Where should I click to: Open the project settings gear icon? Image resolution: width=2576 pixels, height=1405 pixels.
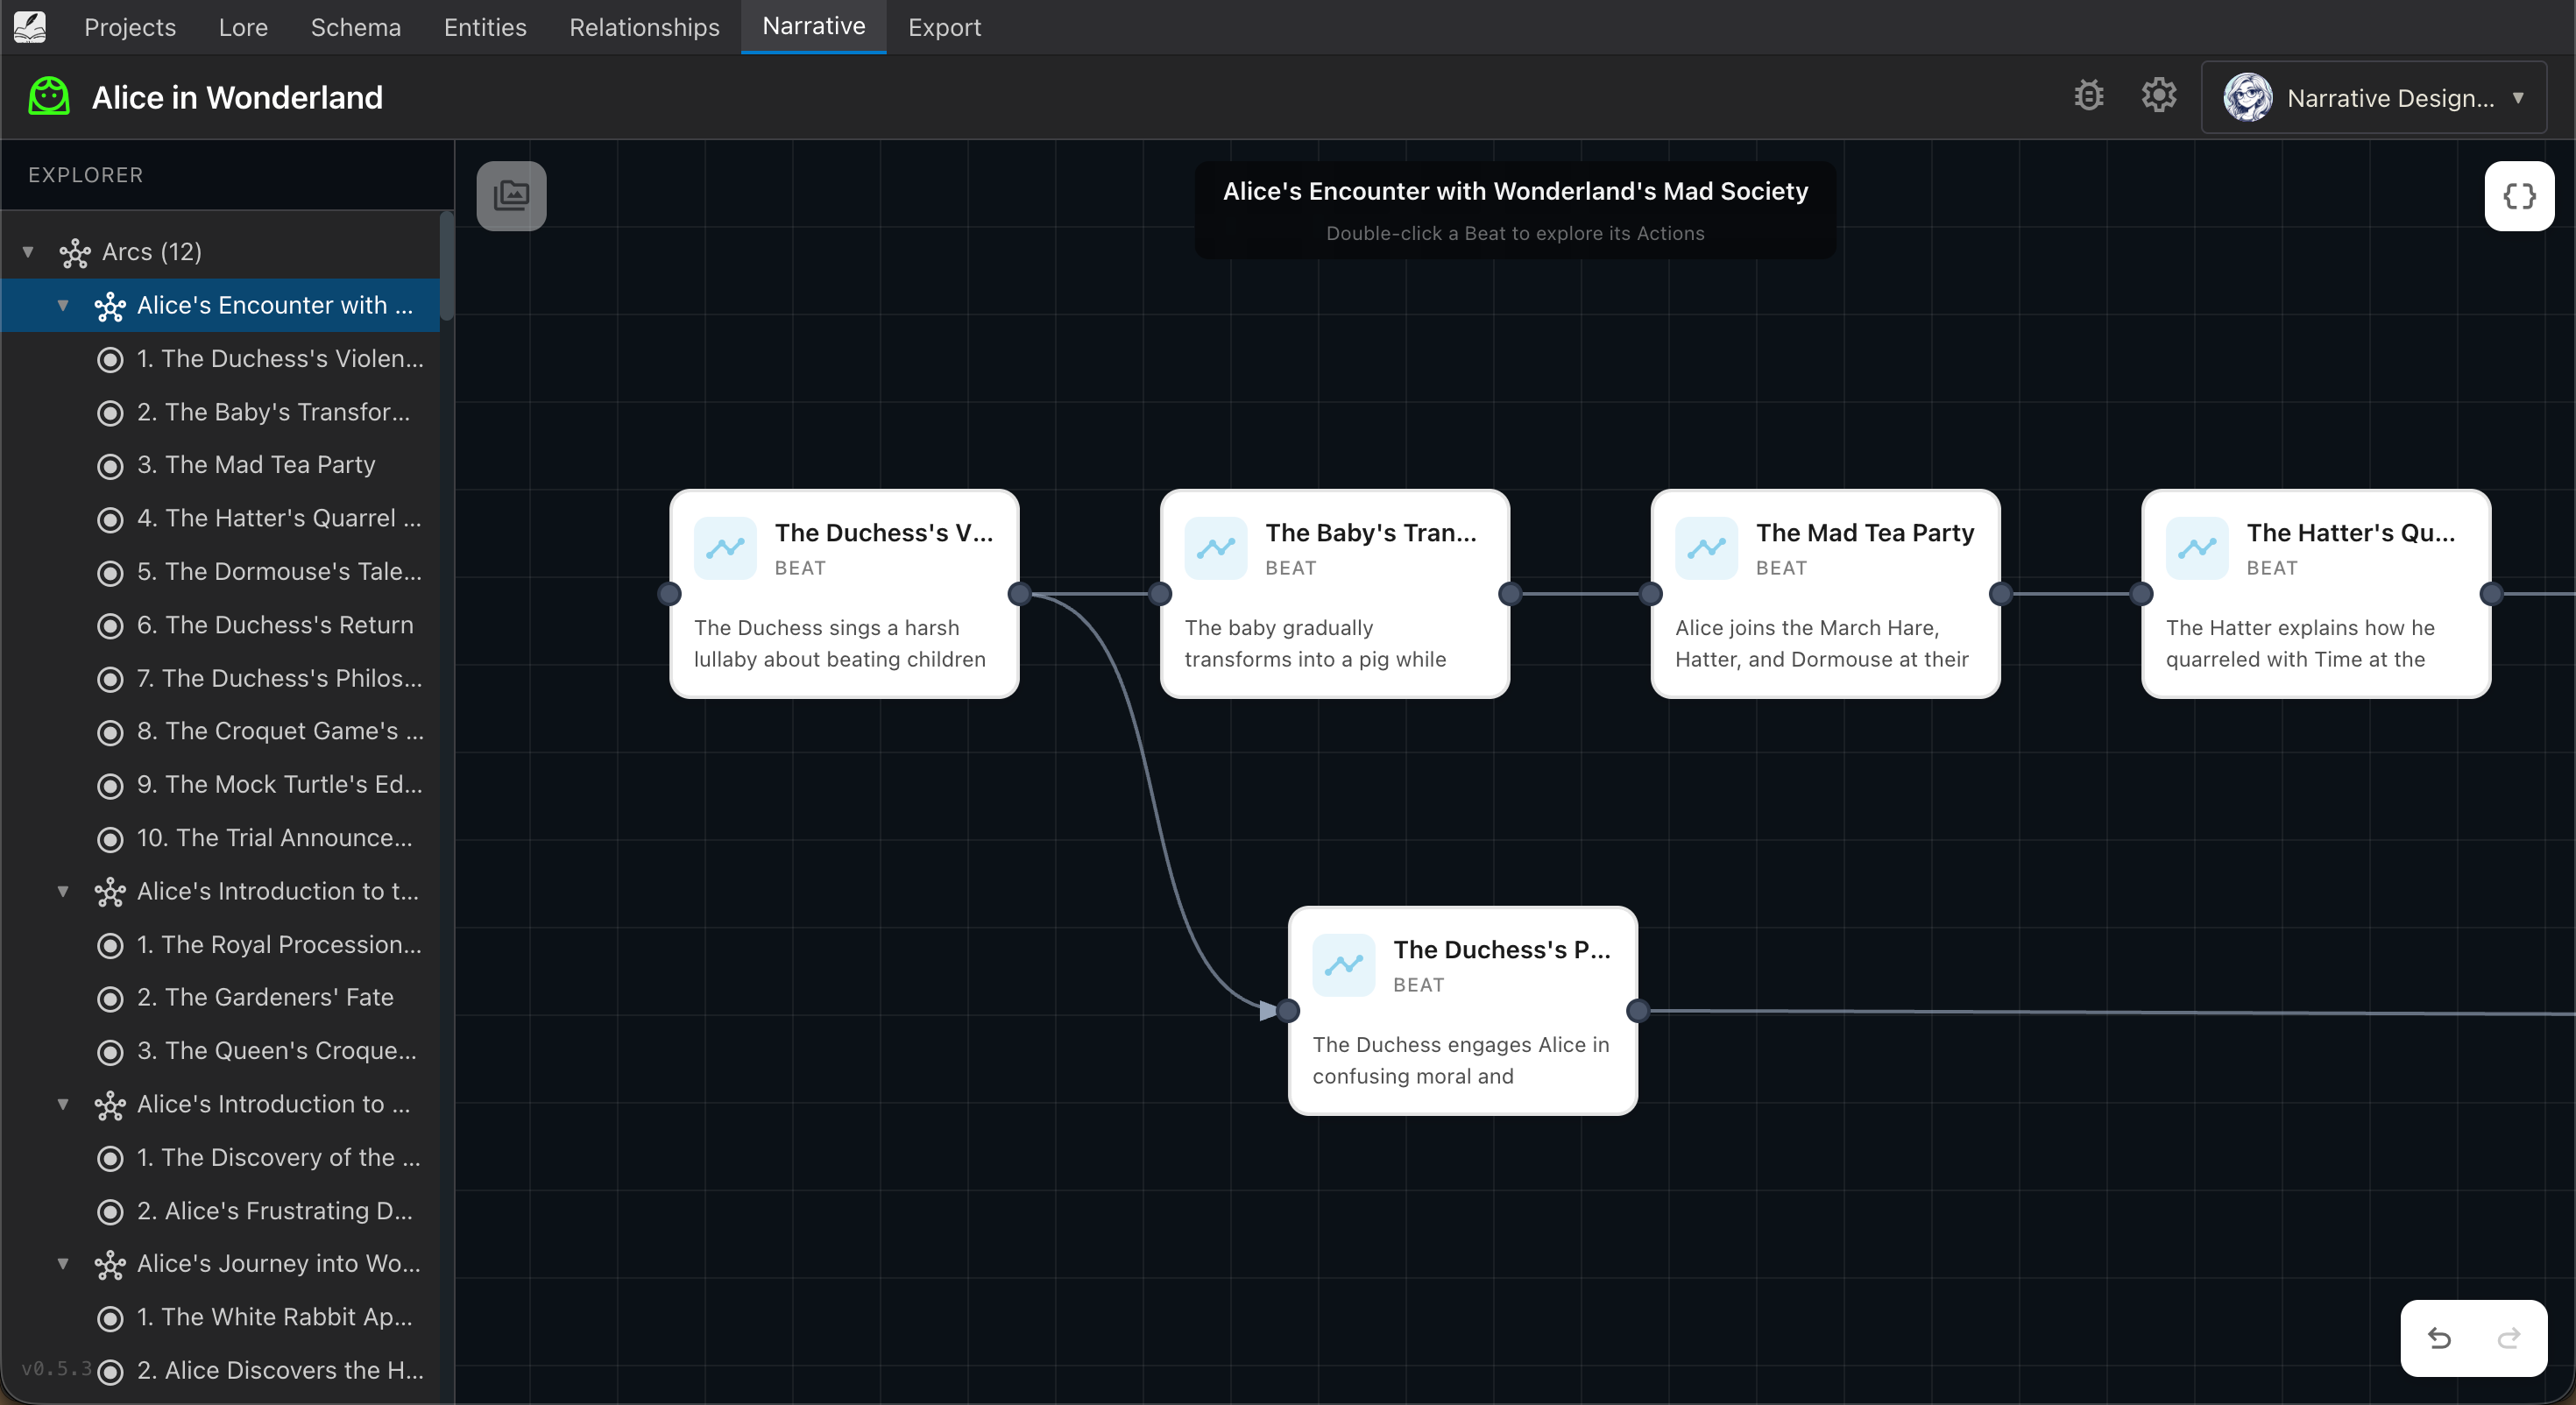2159,95
